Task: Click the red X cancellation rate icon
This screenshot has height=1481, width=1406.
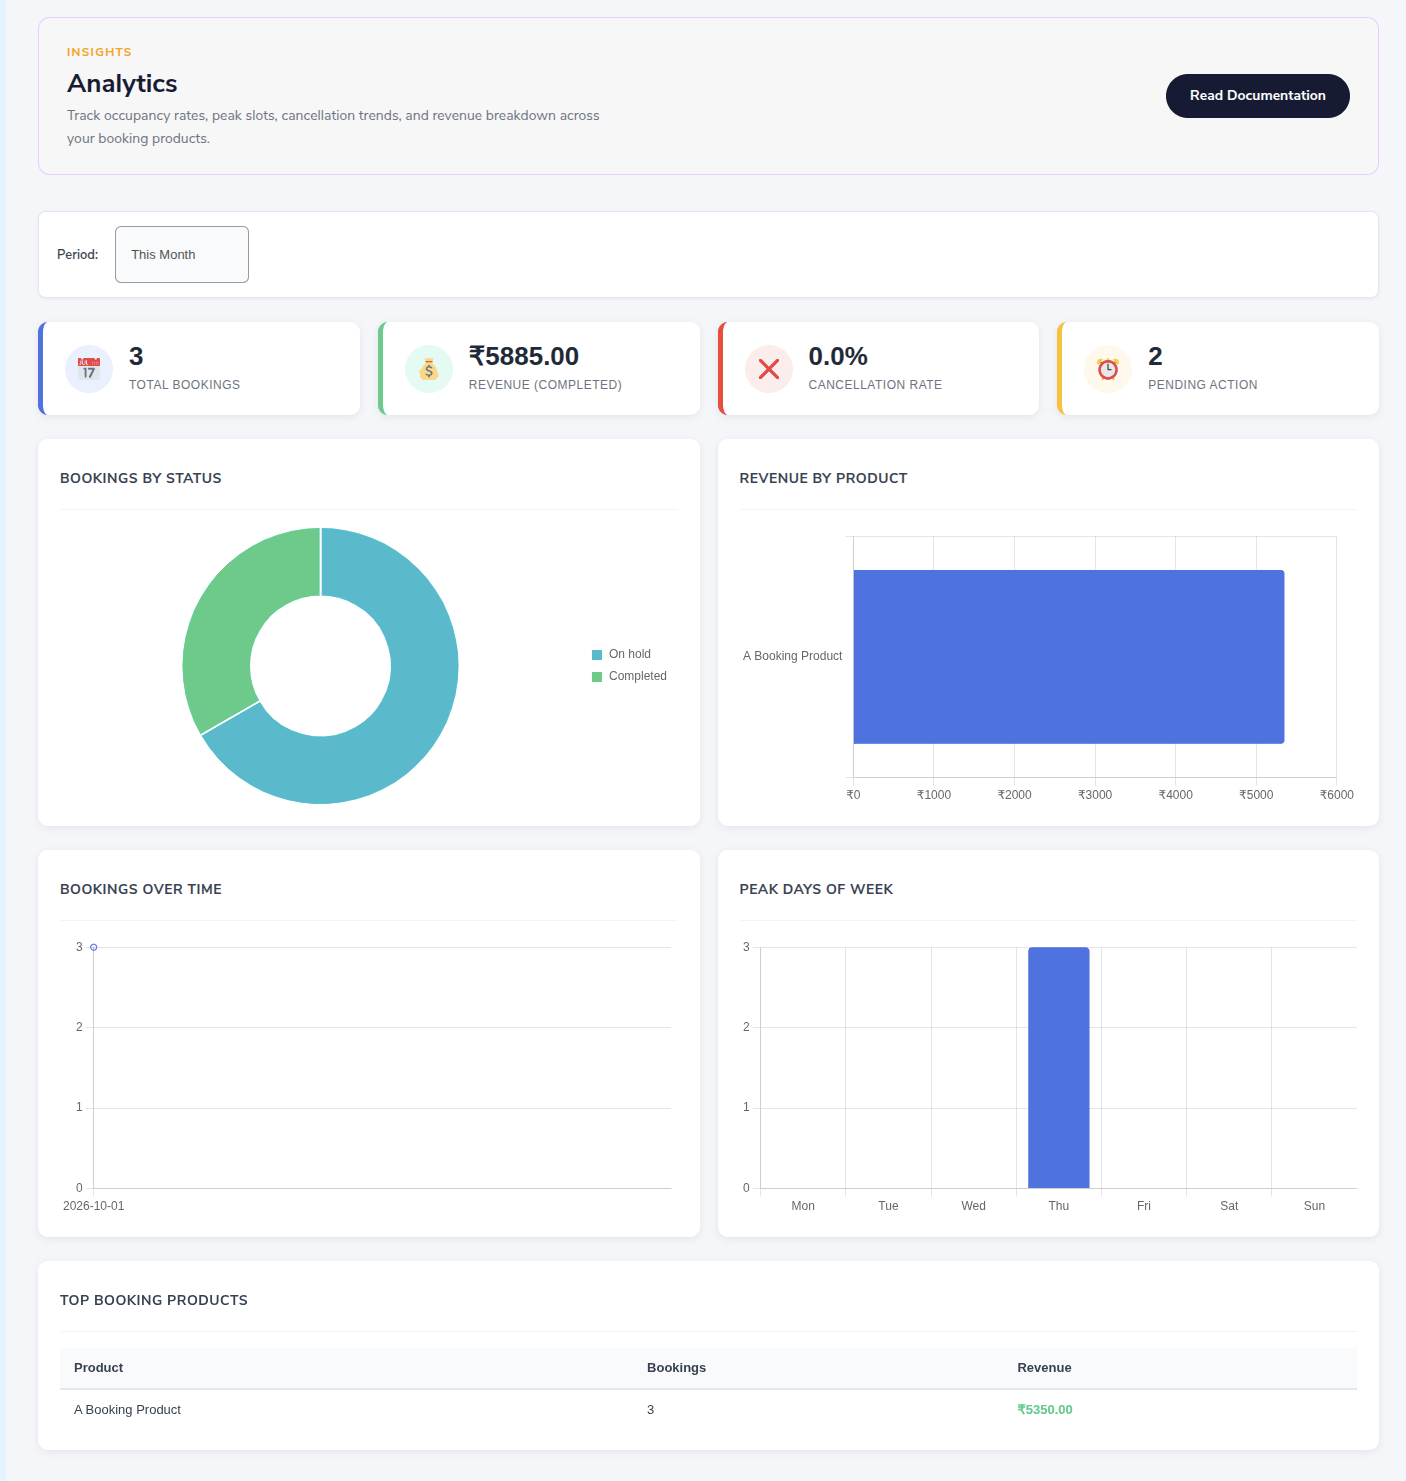Action: pyautogui.click(x=769, y=369)
